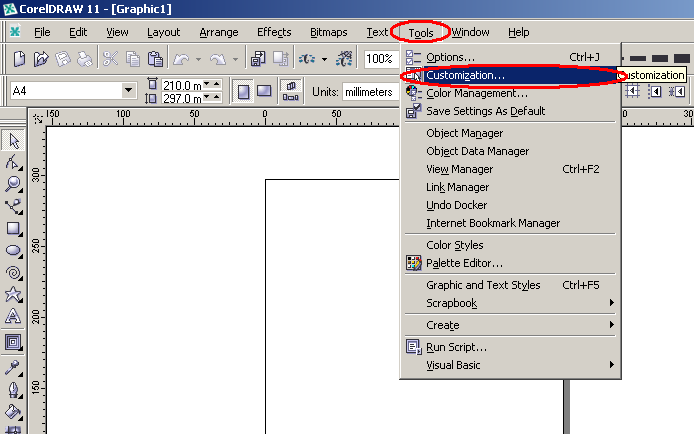Choose Color Management menu entry

[x=510, y=93]
